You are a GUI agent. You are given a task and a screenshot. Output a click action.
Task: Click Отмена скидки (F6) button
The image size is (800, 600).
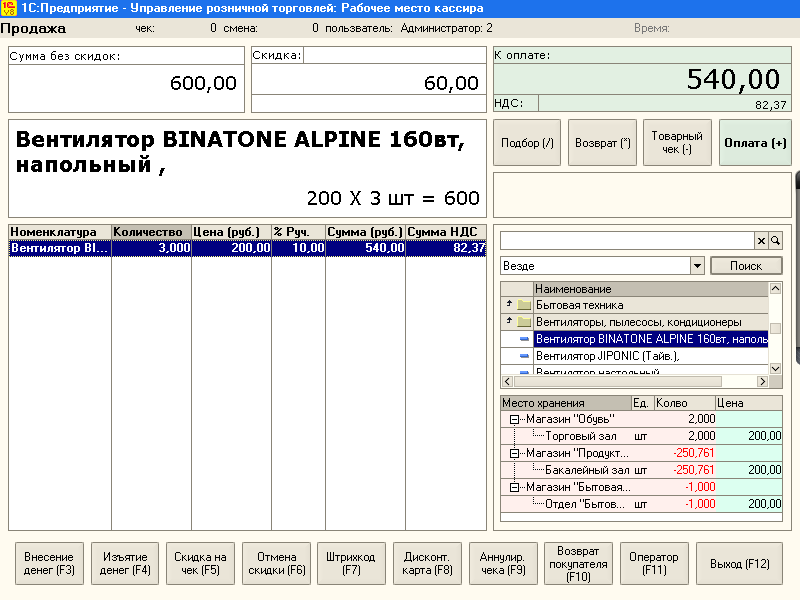tap(277, 564)
